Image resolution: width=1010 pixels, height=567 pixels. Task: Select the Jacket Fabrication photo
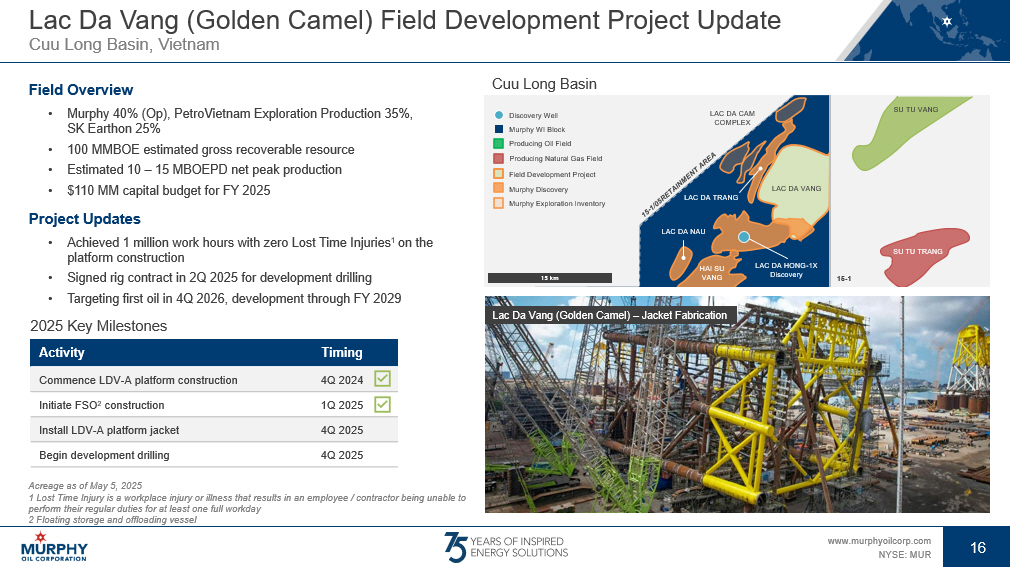[736, 420]
